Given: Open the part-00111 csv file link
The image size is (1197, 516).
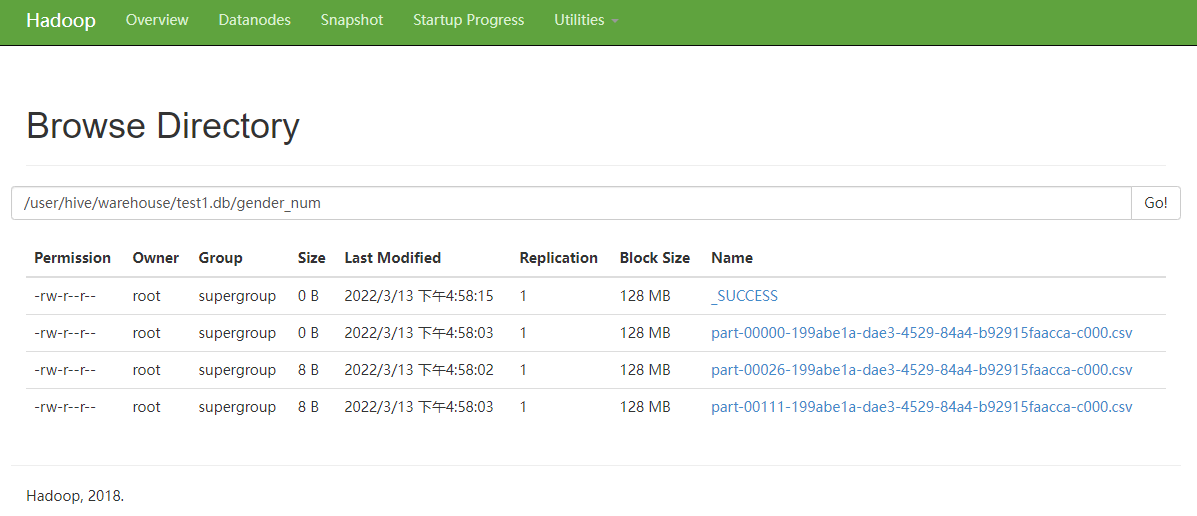Looking at the screenshot, I should point(921,407).
